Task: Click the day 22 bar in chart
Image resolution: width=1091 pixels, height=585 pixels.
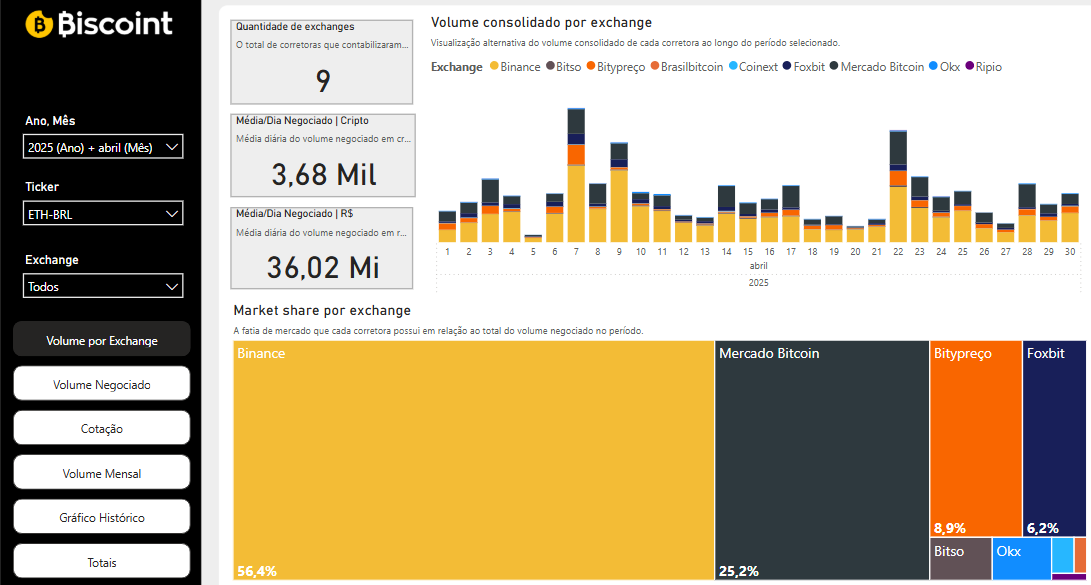Action: coord(898,186)
